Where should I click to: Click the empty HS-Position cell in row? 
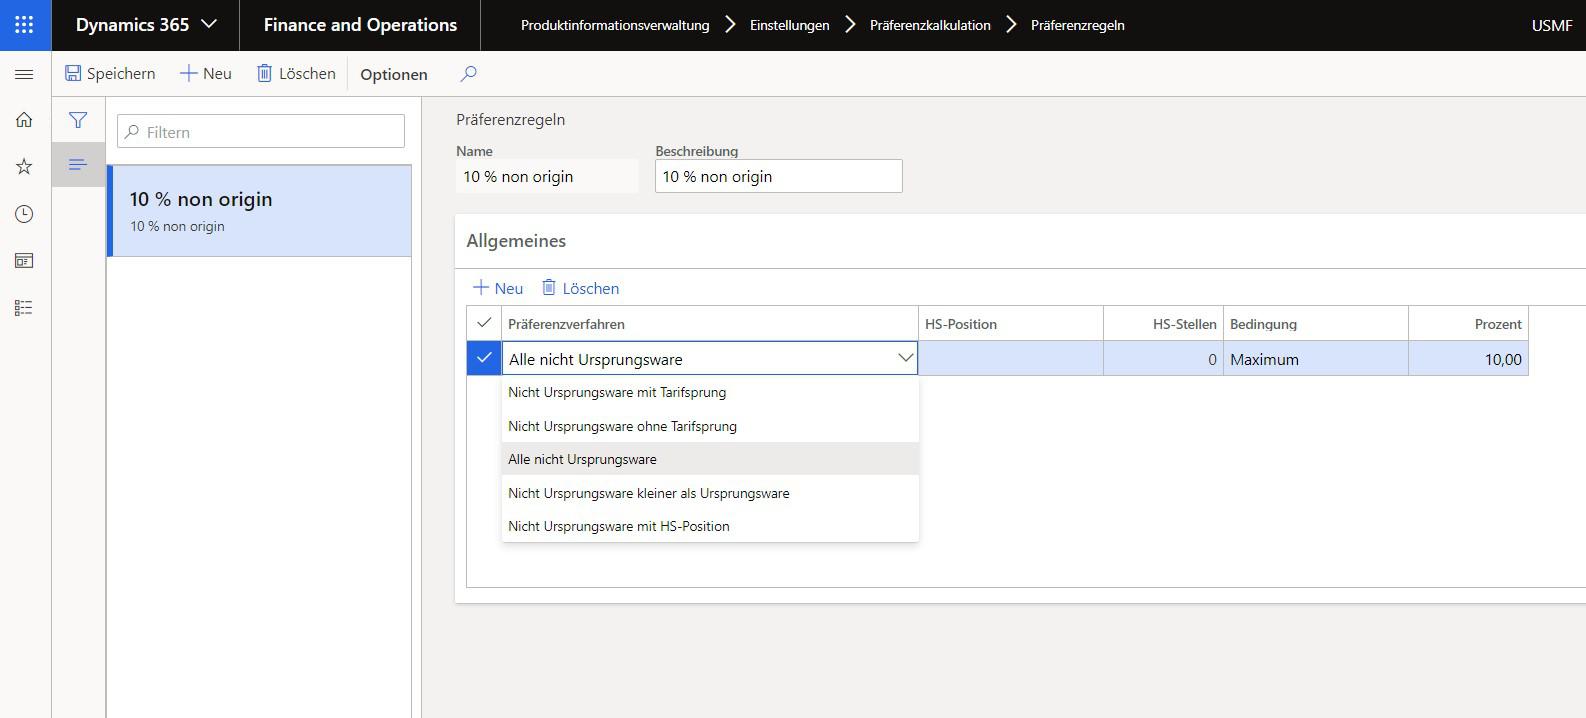point(1011,358)
